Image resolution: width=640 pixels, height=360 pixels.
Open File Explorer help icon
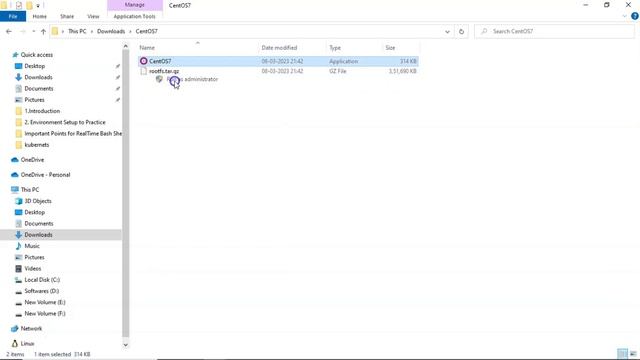click(x=635, y=16)
